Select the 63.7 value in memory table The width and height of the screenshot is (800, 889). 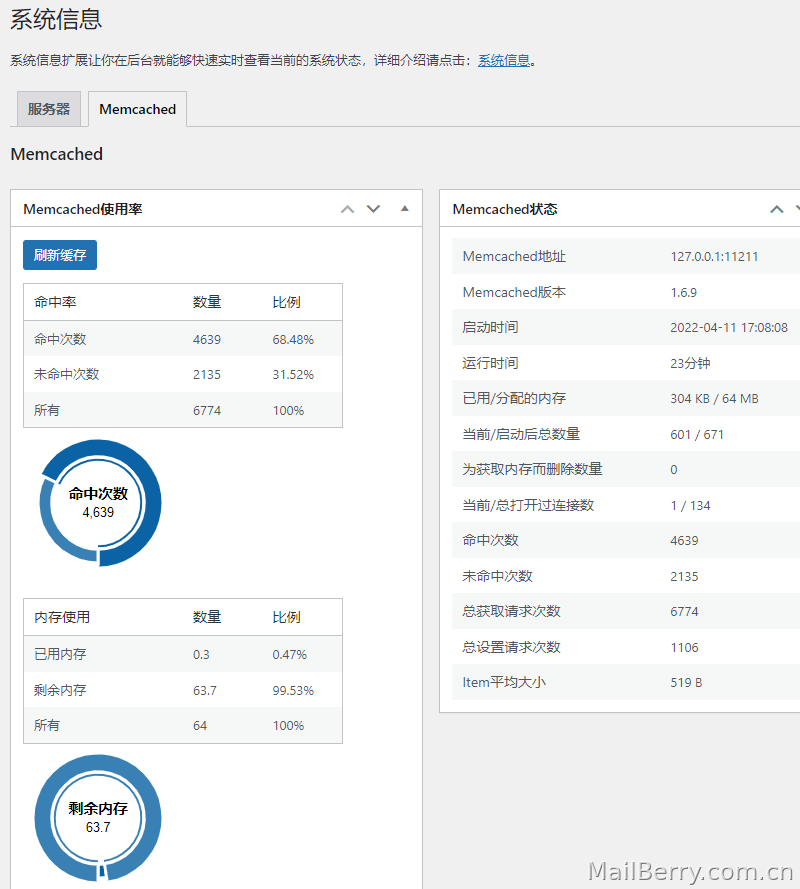point(205,691)
